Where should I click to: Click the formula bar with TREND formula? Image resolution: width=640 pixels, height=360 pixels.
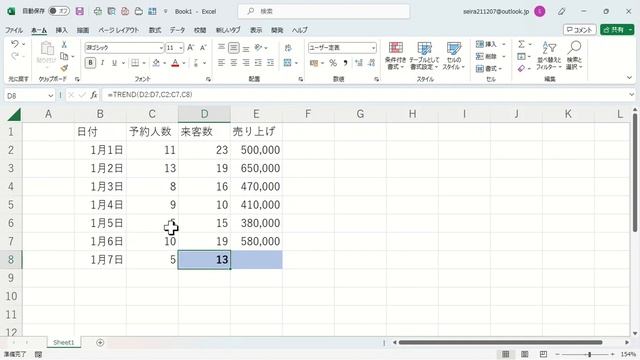(x=364, y=95)
